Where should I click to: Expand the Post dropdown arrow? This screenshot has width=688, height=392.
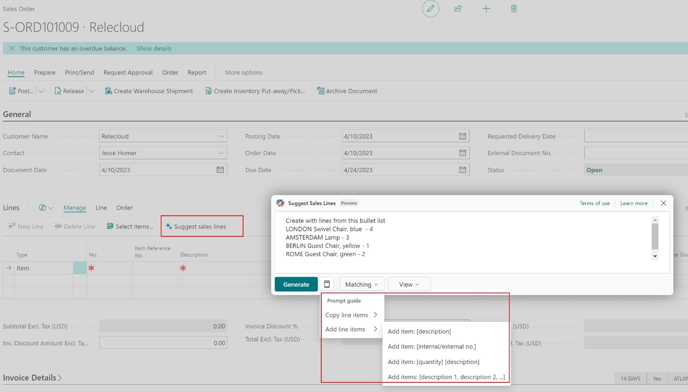tap(41, 91)
